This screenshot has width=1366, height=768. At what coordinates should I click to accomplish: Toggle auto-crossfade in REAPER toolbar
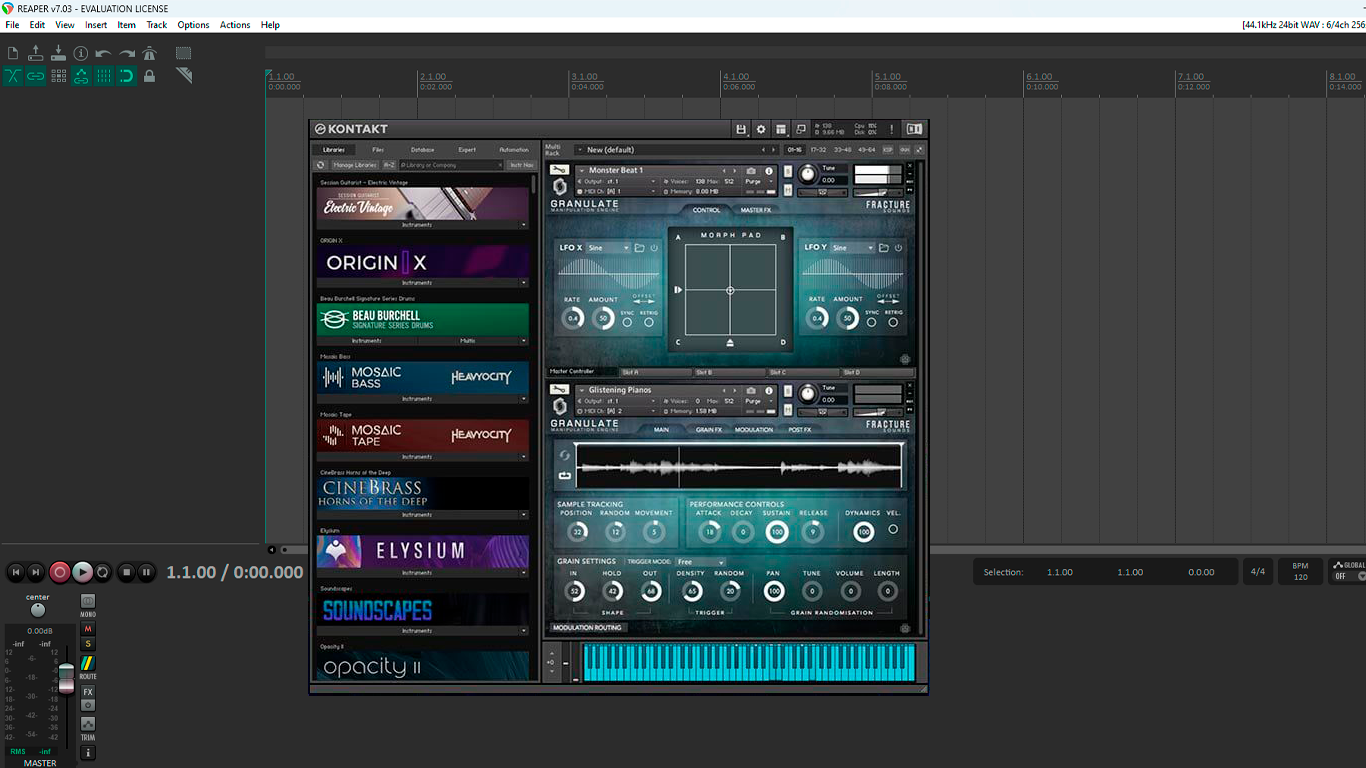pos(13,76)
